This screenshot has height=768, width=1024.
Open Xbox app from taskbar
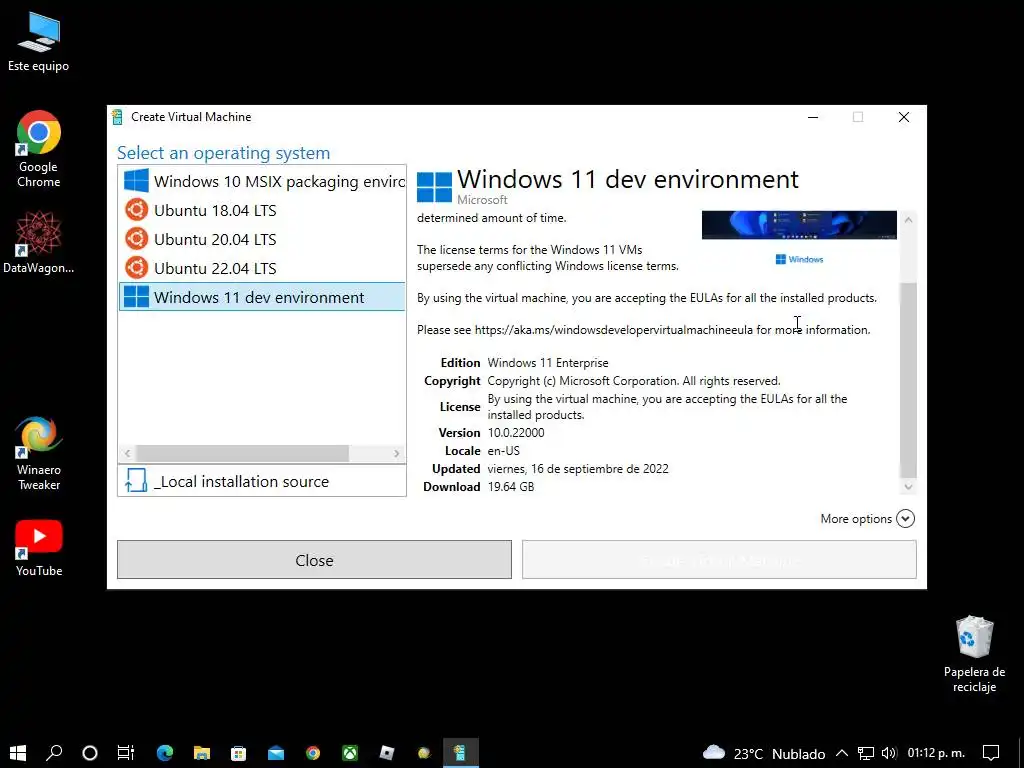tap(350, 753)
